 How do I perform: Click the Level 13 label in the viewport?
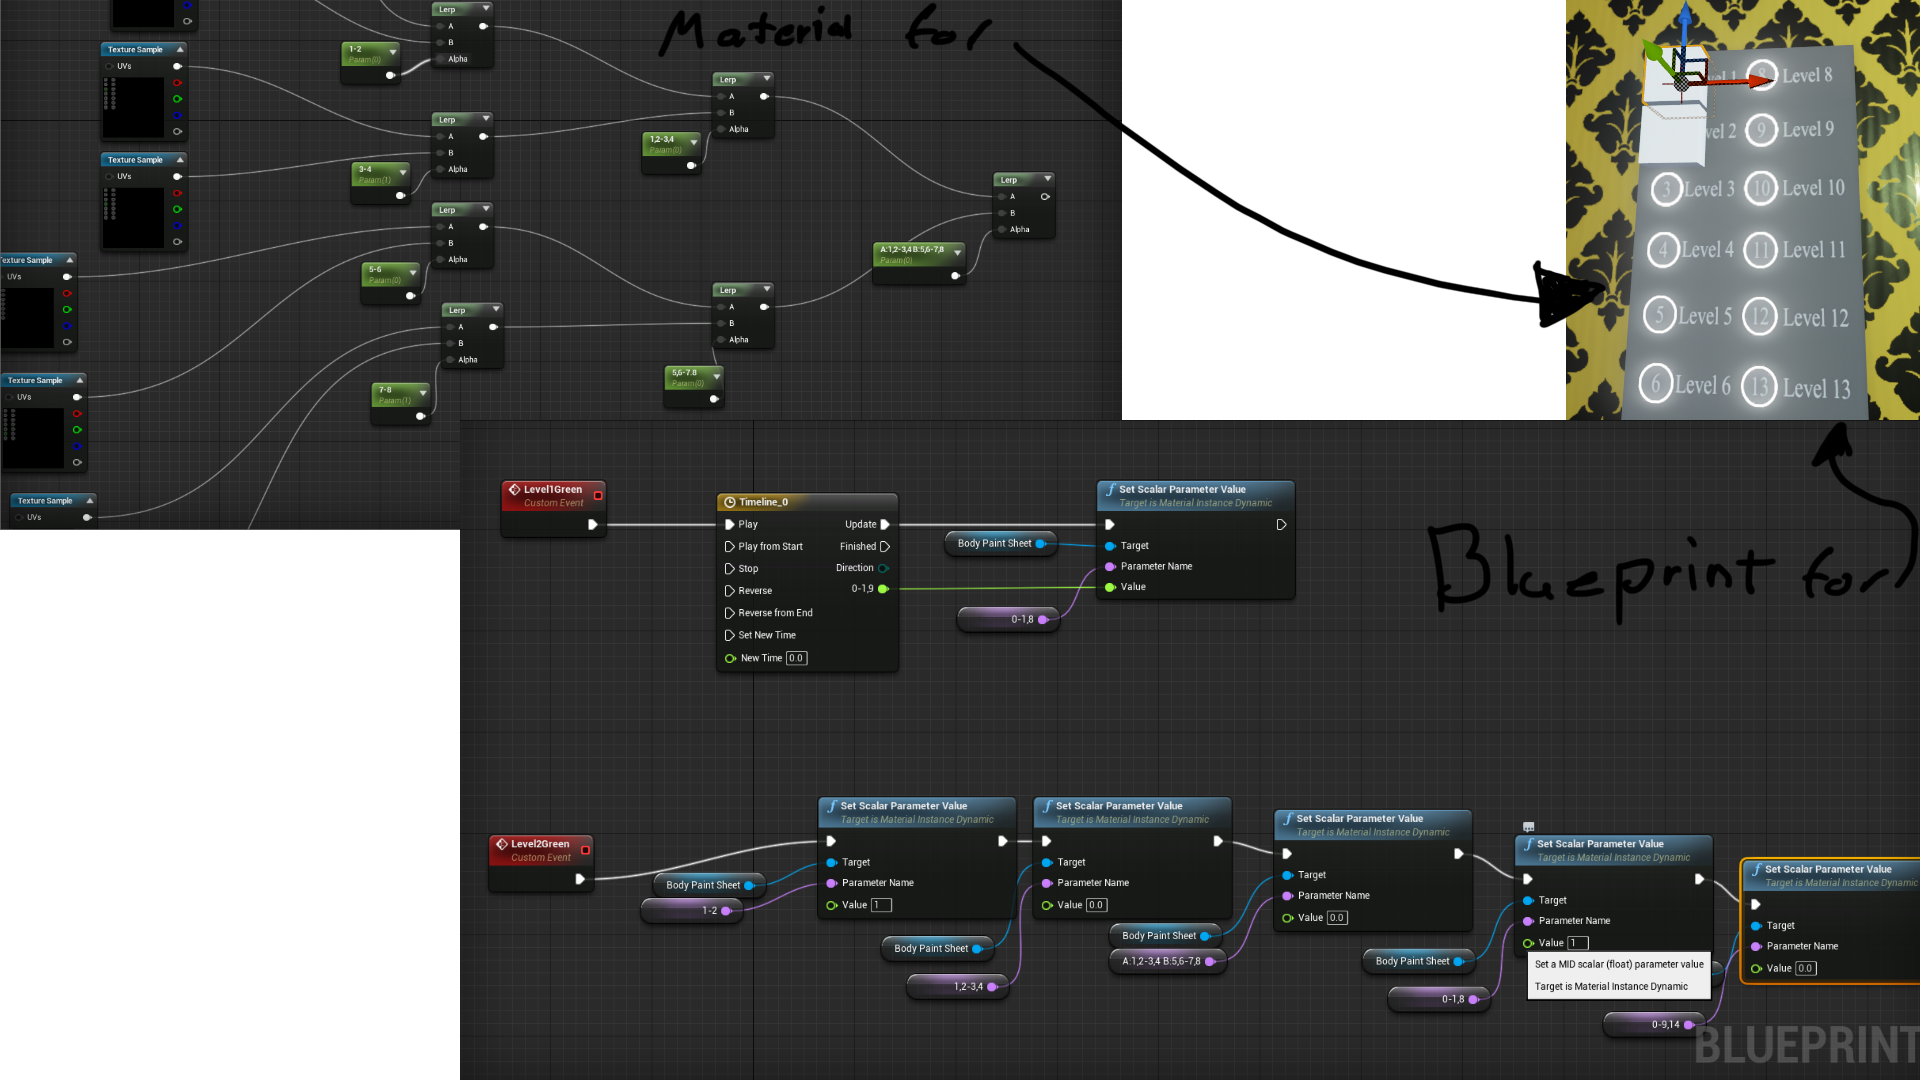pyautogui.click(x=1817, y=389)
